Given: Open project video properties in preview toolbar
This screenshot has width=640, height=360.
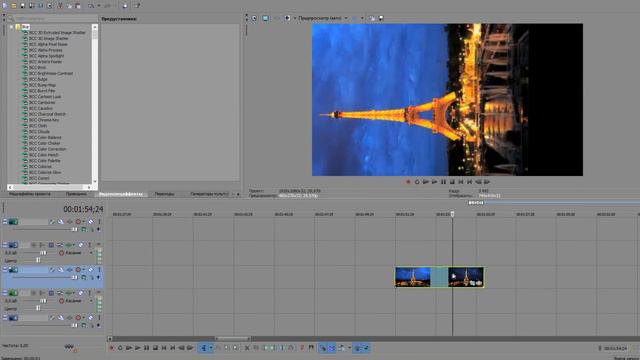Looking at the screenshot, I should click(254, 18).
